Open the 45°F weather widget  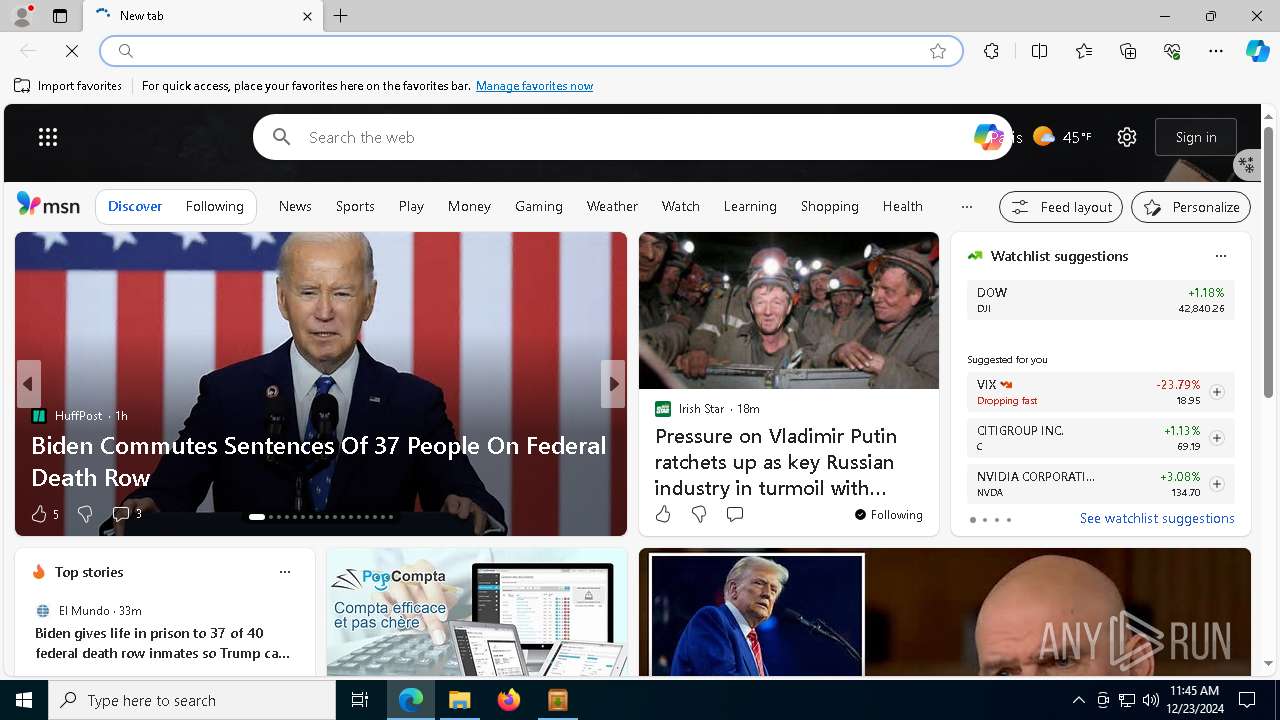pos(1062,137)
